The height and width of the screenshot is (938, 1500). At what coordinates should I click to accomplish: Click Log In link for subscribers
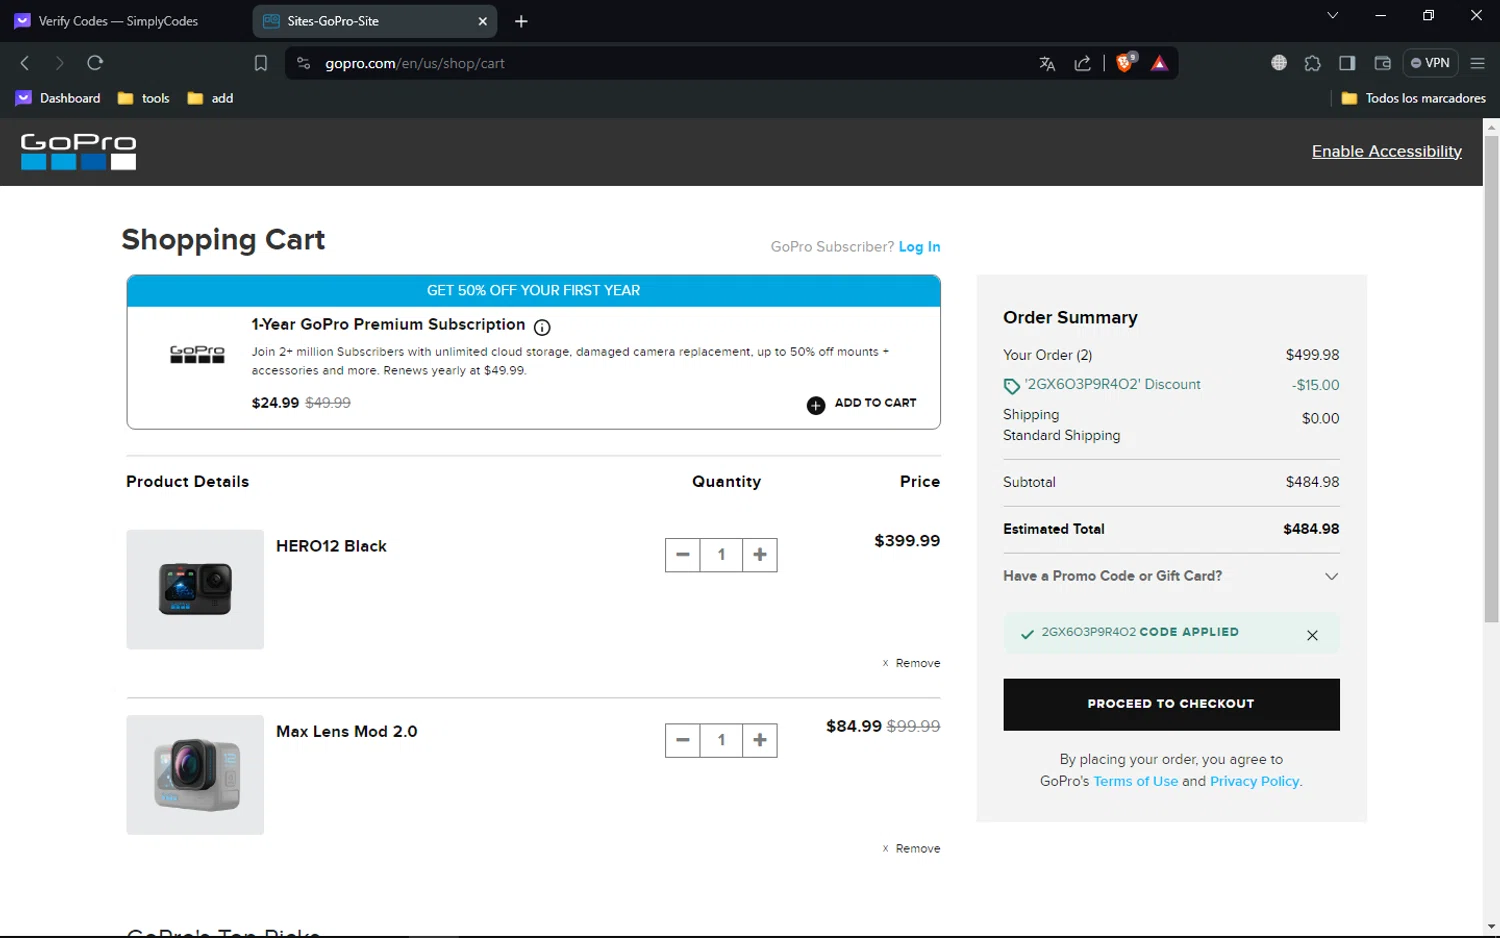919,247
